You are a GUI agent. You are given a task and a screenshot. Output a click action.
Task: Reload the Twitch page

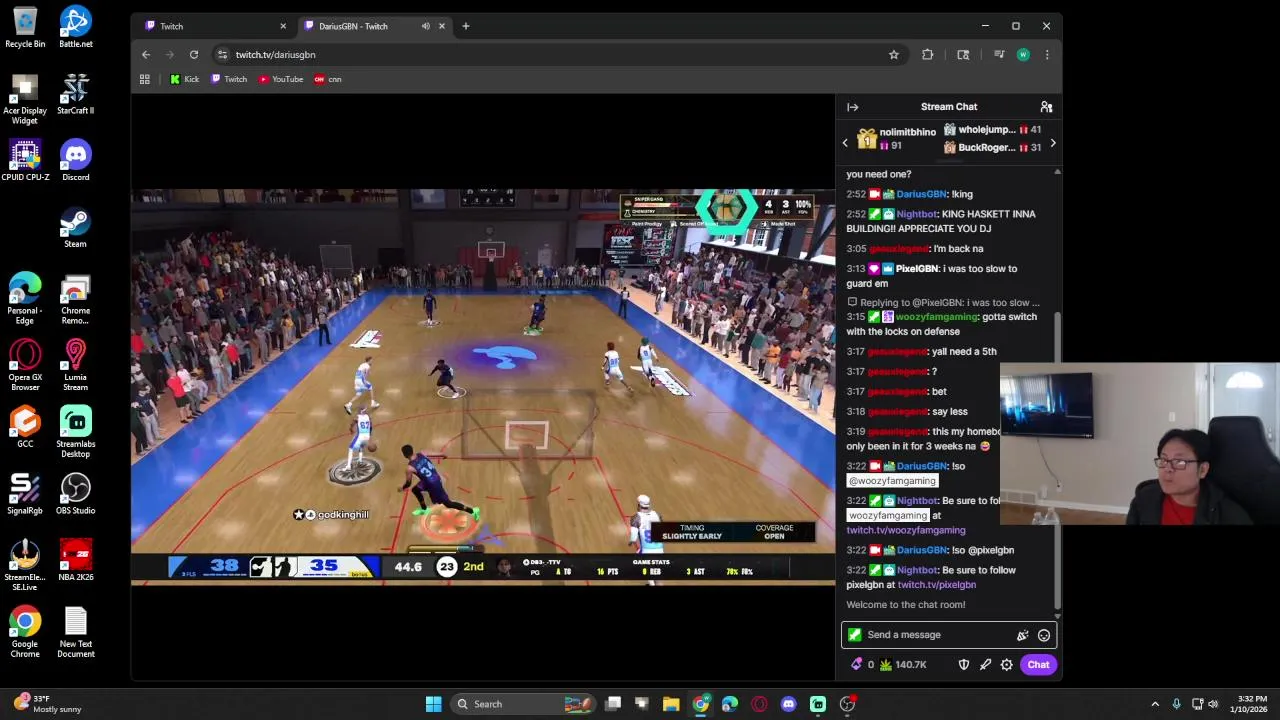click(x=194, y=55)
